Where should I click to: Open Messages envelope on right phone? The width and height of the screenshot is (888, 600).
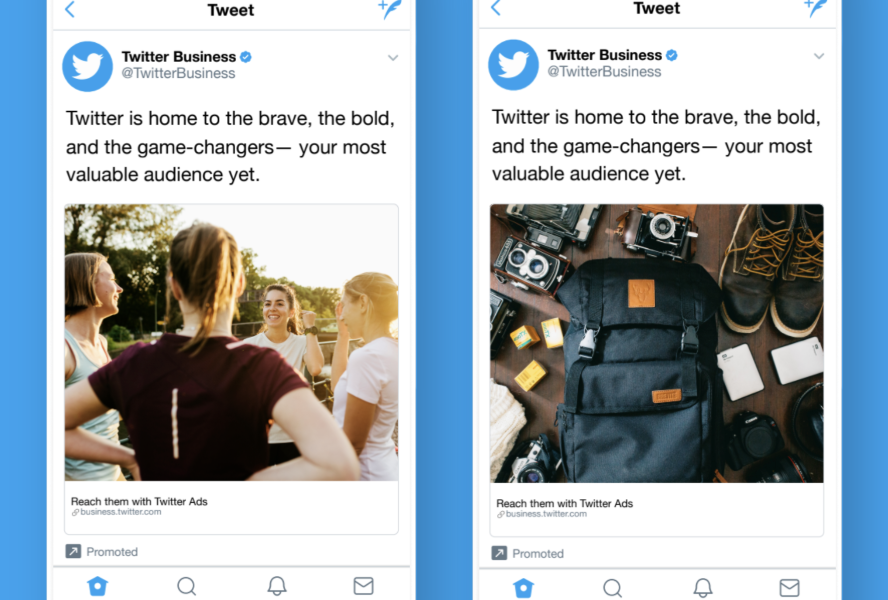(789, 588)
